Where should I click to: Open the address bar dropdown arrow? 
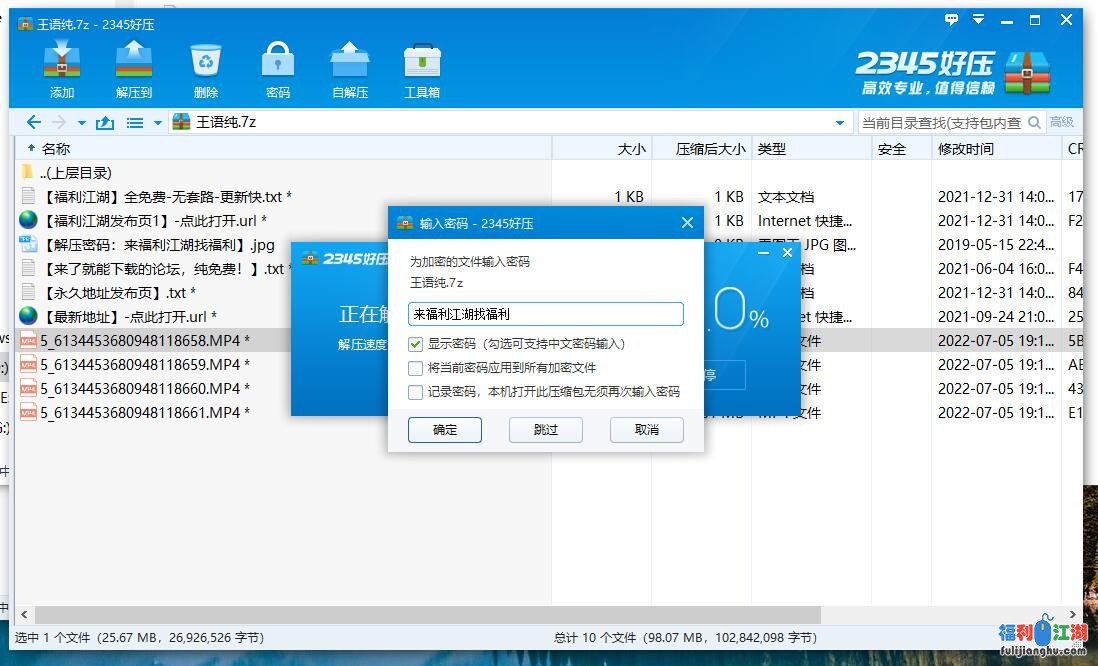coord(841,121)
